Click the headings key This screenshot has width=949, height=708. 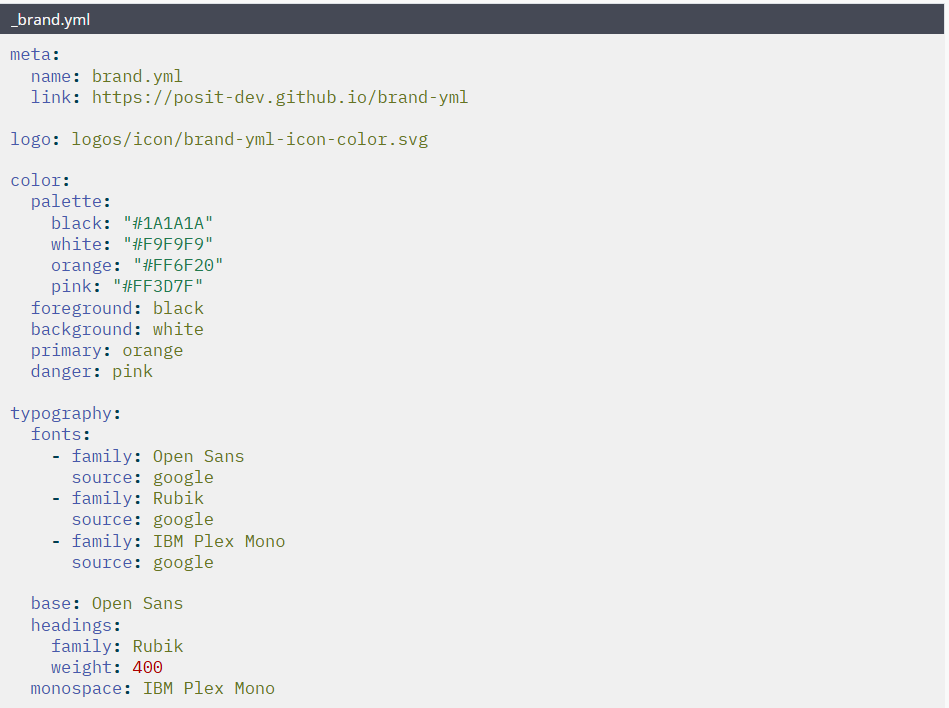click(x=72, y=625)
